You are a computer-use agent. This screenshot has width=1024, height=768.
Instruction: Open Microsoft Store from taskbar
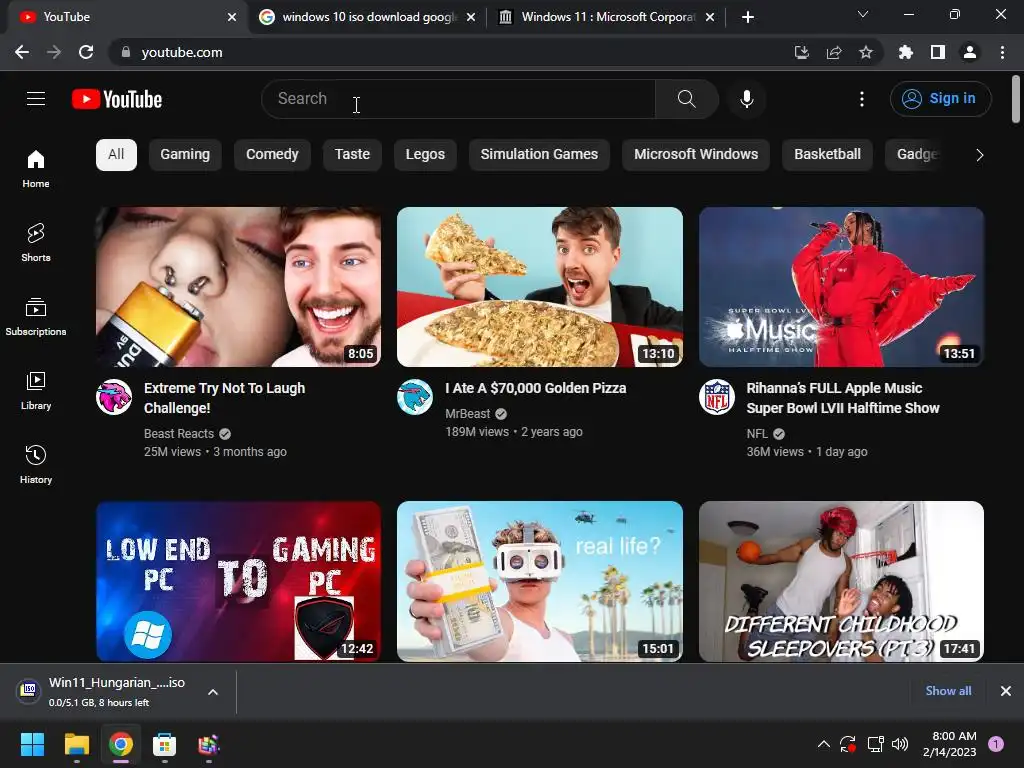pos(165,744)
